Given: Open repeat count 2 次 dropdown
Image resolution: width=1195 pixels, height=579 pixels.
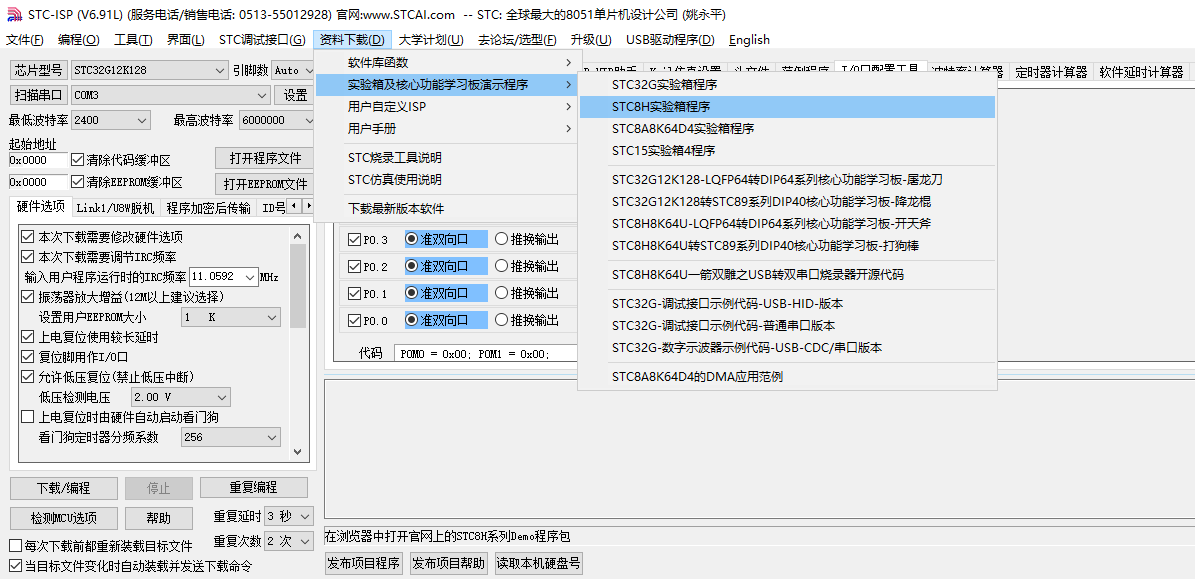Looking at the screenshot, I should (289, 542).
